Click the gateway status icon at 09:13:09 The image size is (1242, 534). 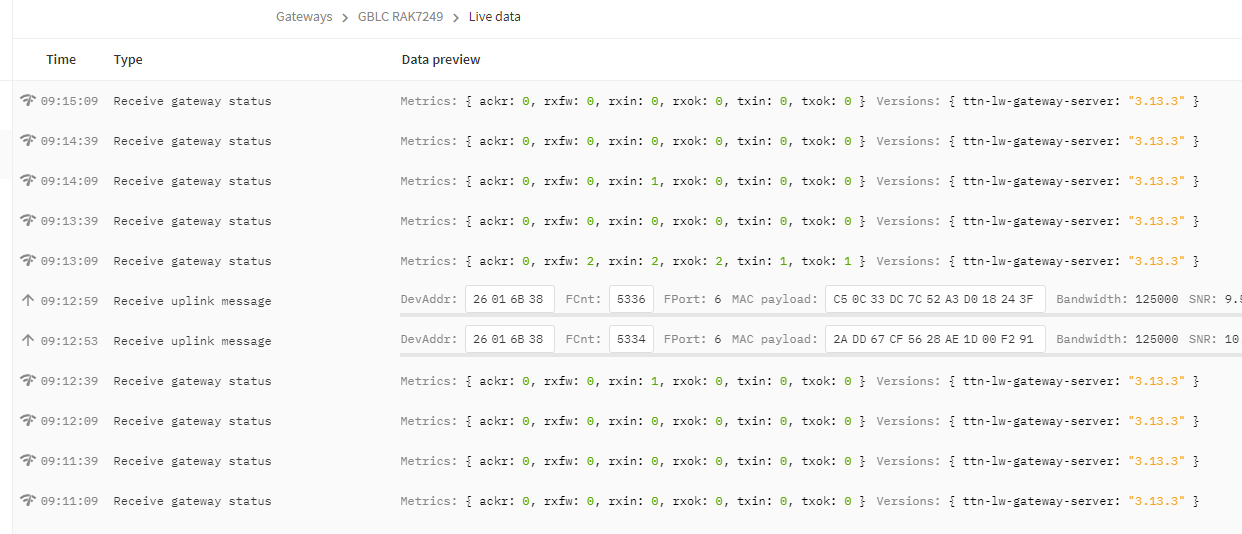[x=28, y=260]
